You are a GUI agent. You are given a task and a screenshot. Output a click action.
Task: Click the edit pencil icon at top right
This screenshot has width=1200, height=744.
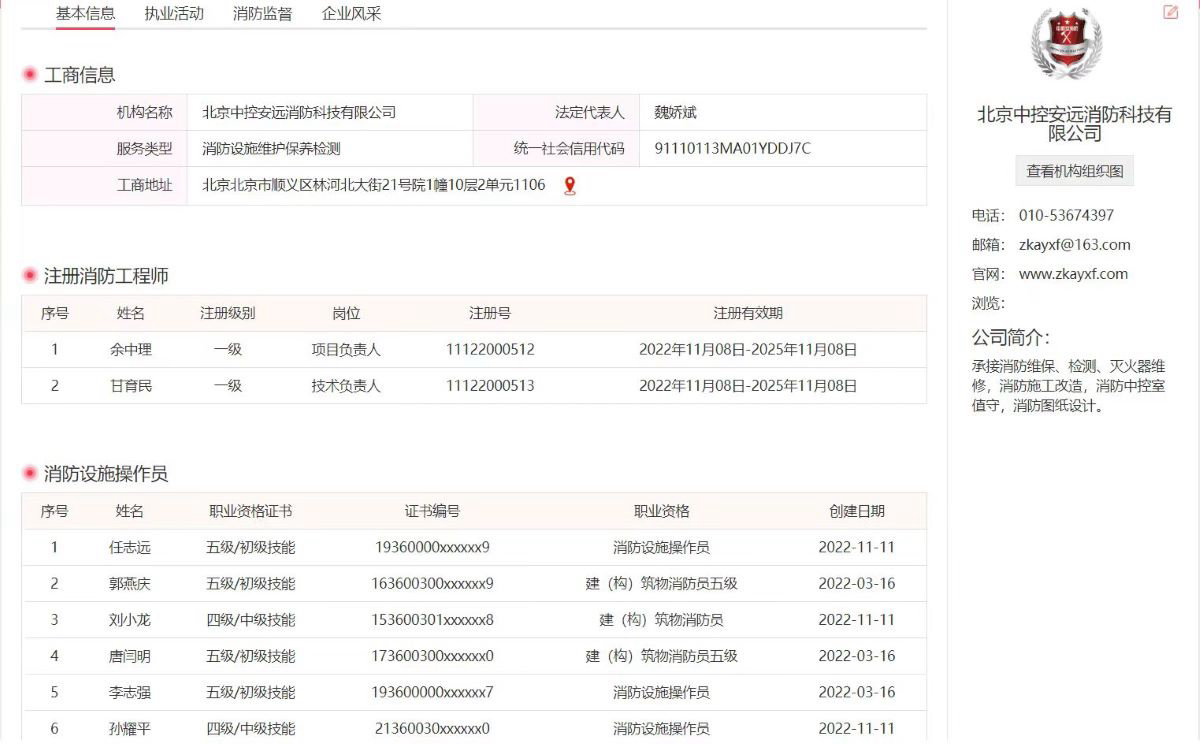tap(1171, 12)
